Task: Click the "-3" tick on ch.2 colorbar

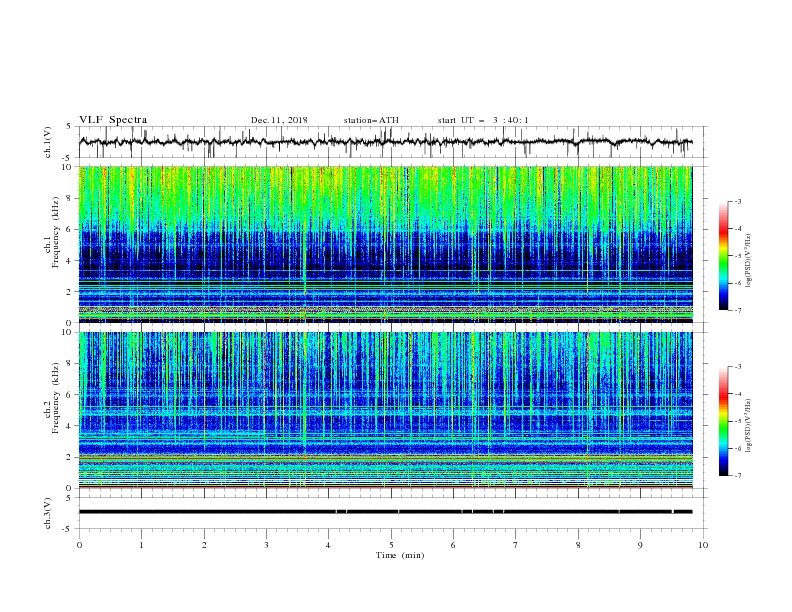Action: 738,367
